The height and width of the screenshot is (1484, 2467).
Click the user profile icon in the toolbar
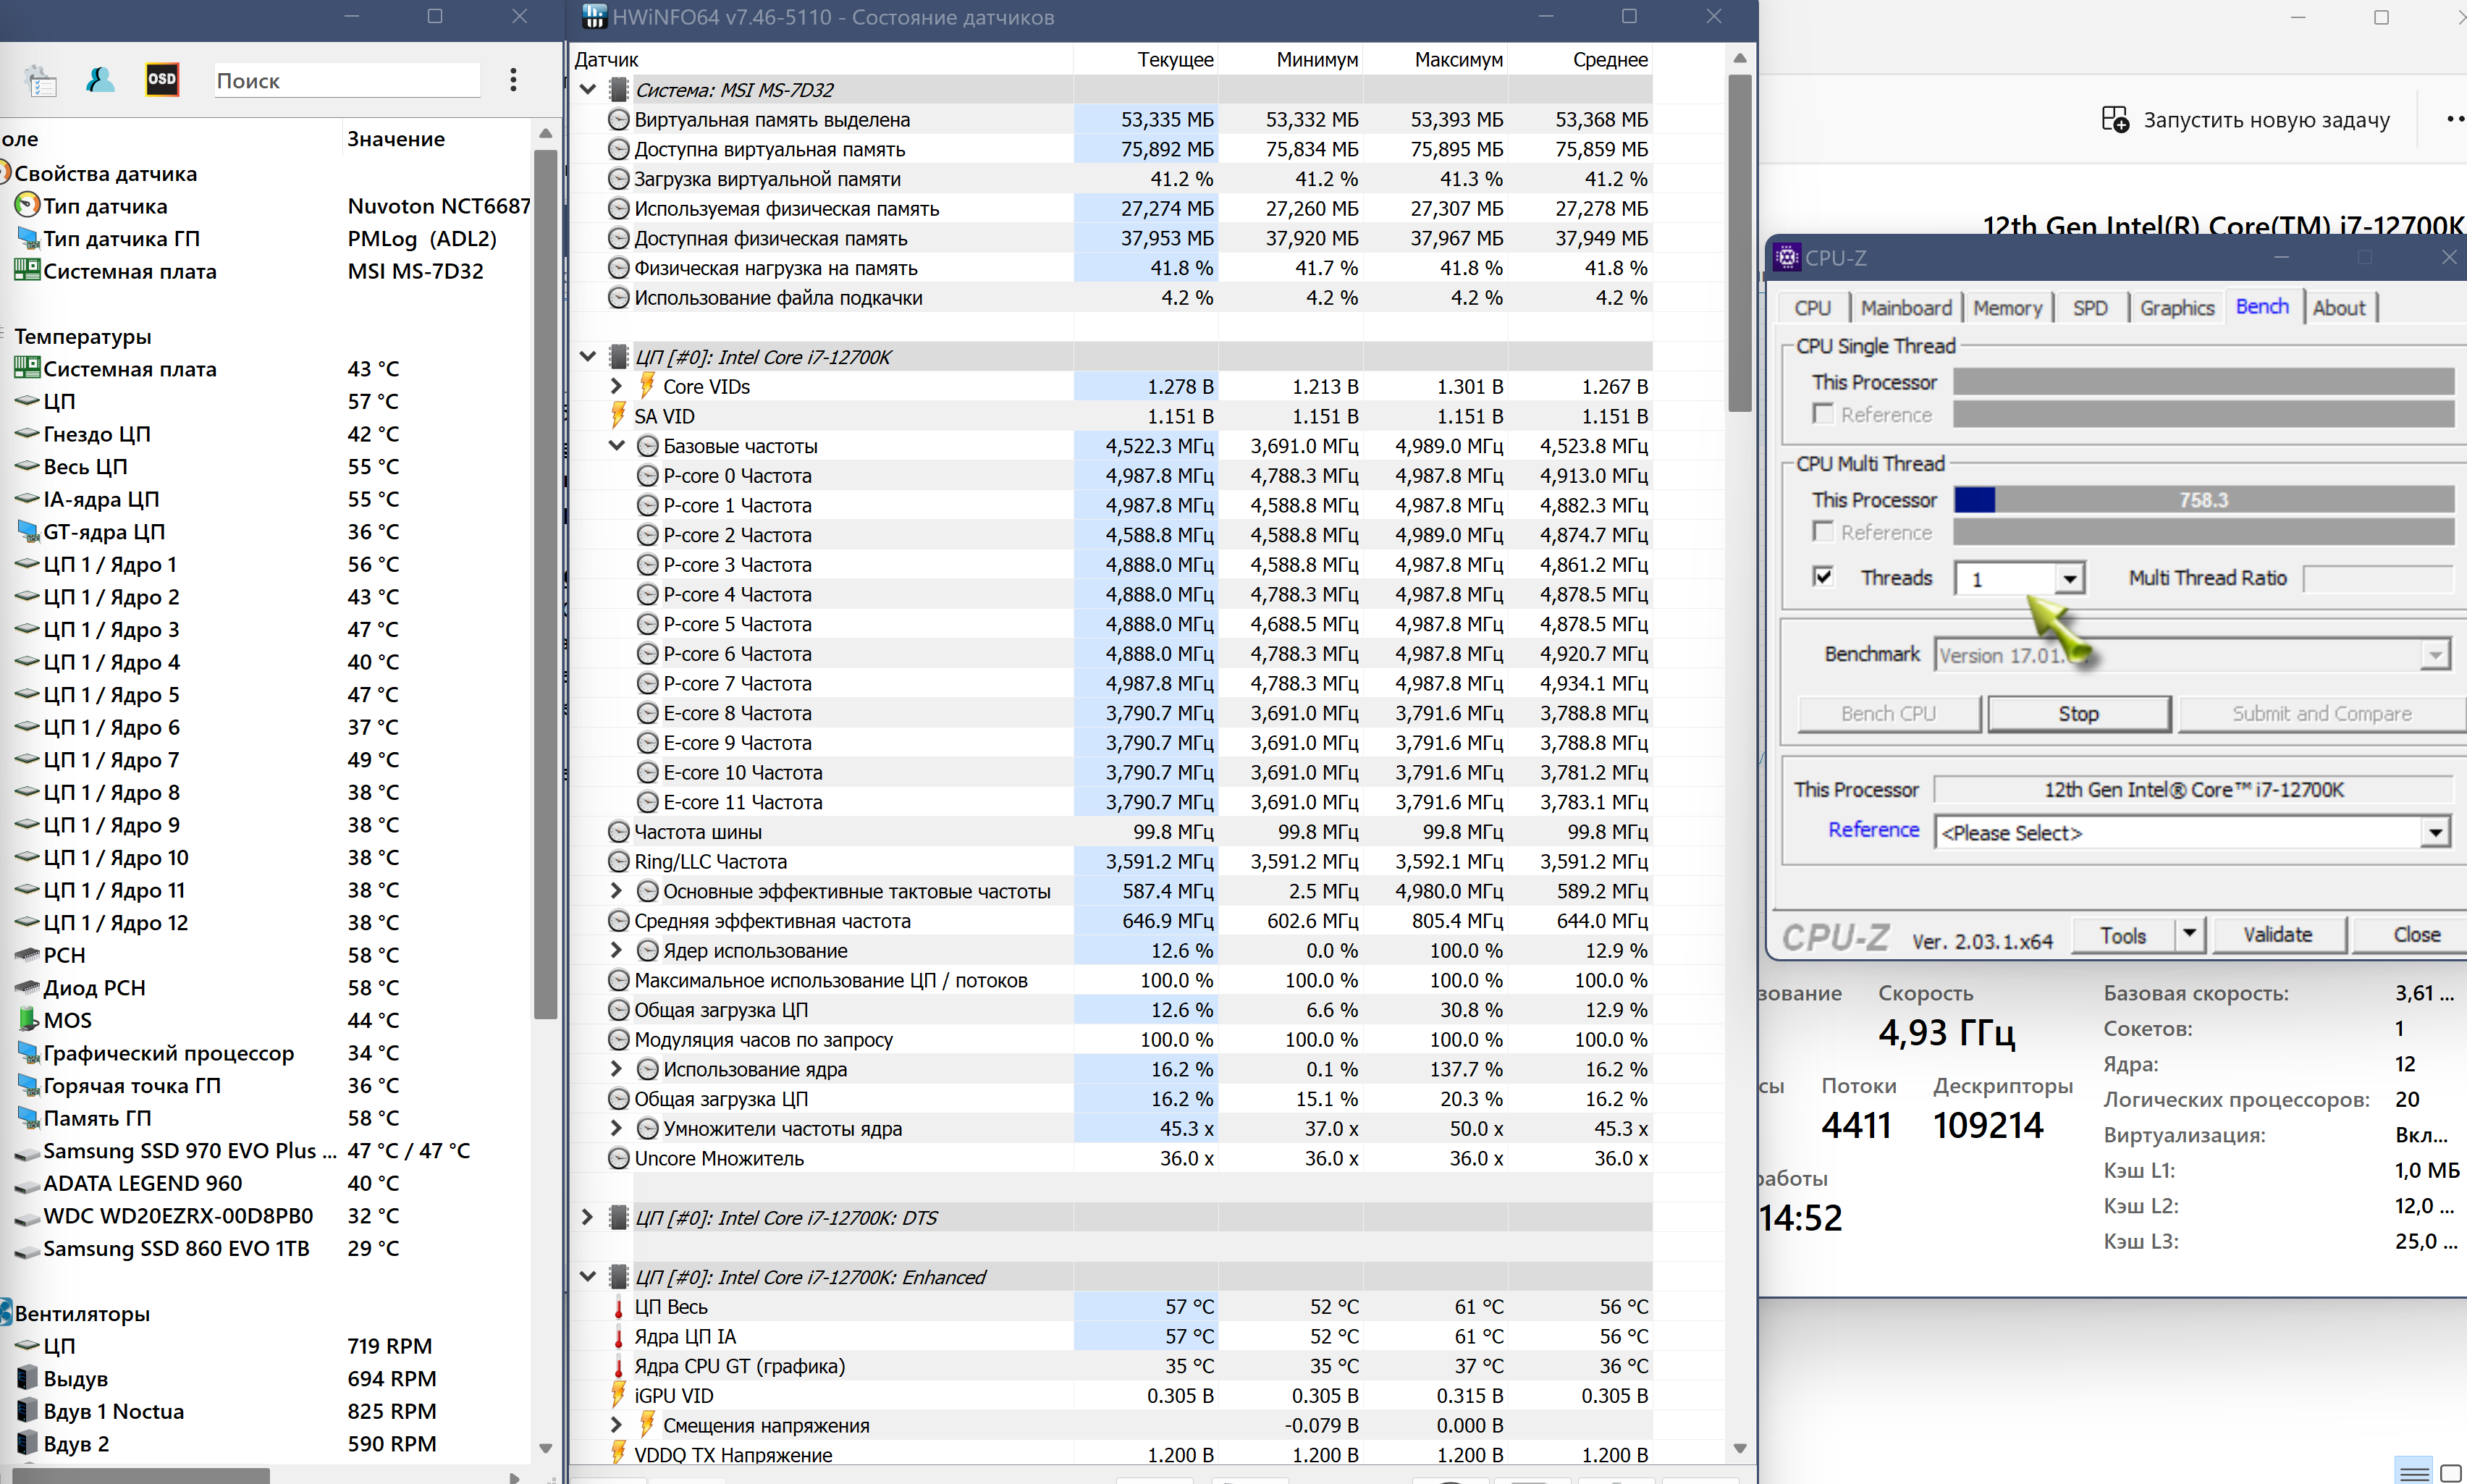click(x=100, y=79)
